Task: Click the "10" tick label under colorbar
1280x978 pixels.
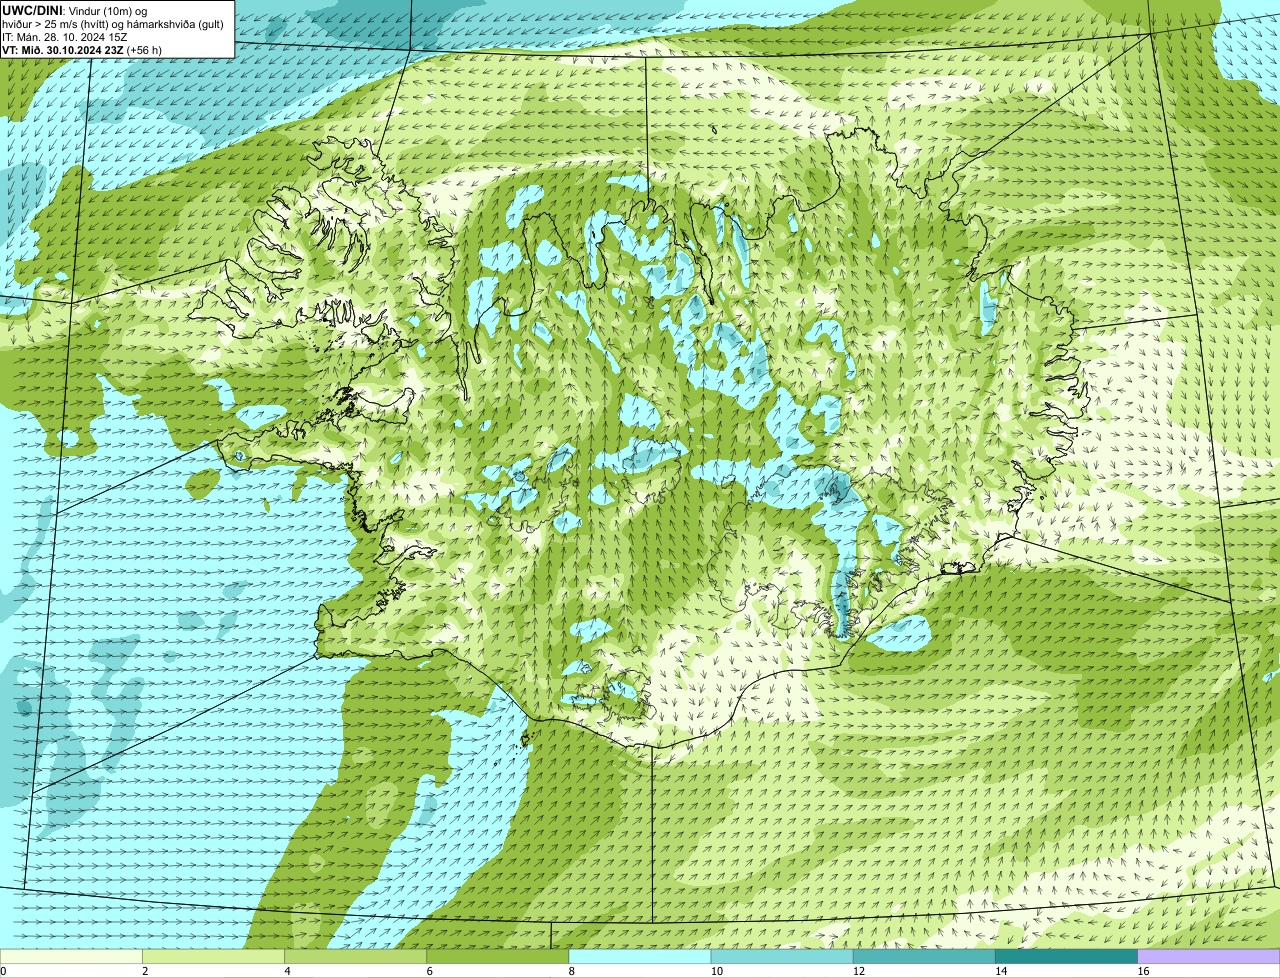Action: point(716,971)
